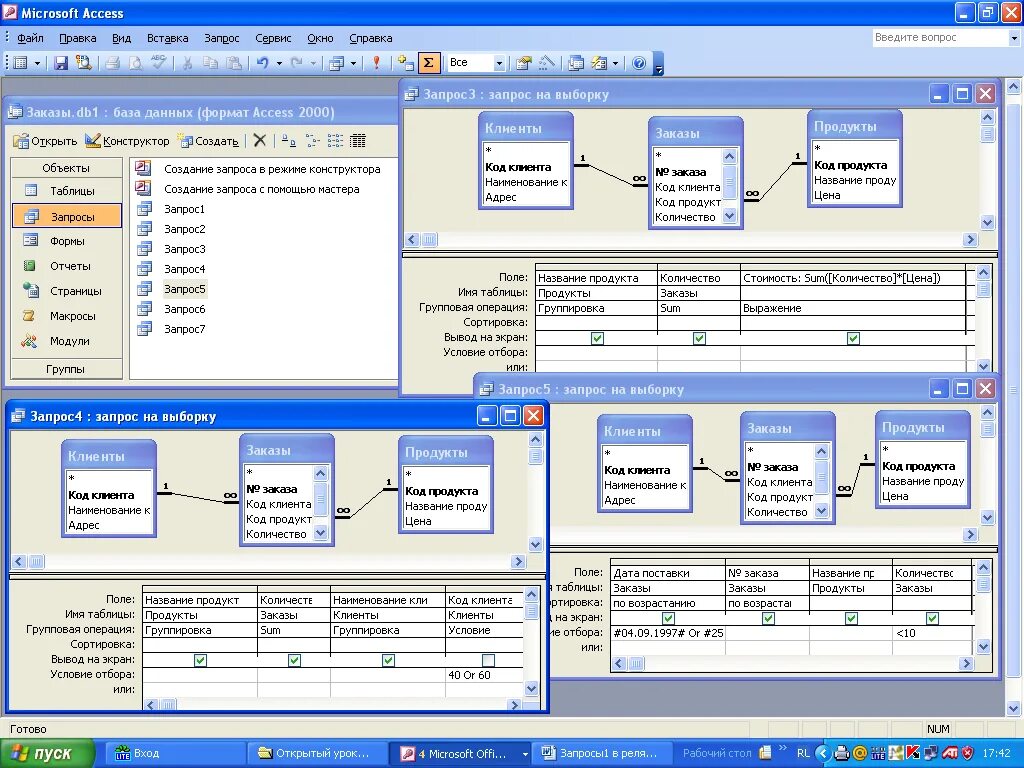Select Модули in the Objects pane
This screenshot has width=1024, height=768.
point(67,341)
